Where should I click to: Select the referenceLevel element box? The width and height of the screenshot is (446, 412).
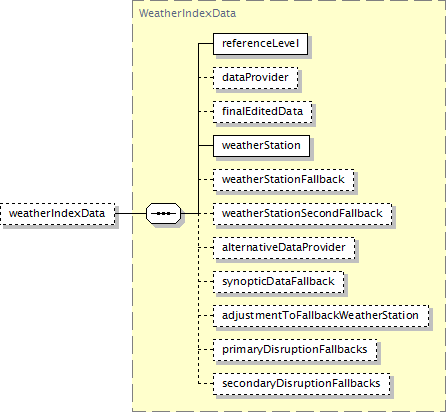click(260, 44)
